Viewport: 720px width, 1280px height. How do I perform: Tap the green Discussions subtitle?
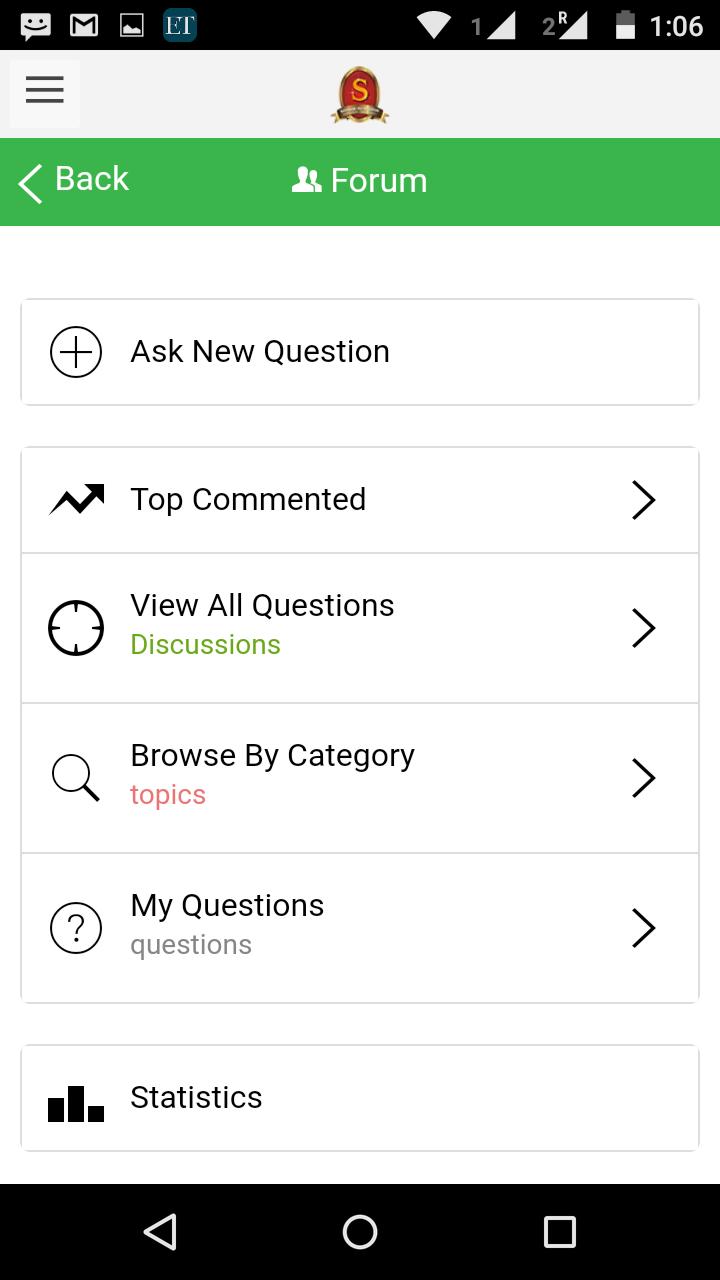[x=205, y=645]
